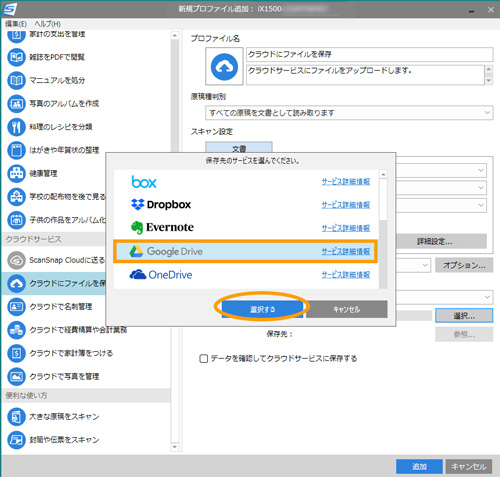Click the ScanSnap logo in title bar
The height and width of the screenshot is (477, 500).
tap(9, 9)
